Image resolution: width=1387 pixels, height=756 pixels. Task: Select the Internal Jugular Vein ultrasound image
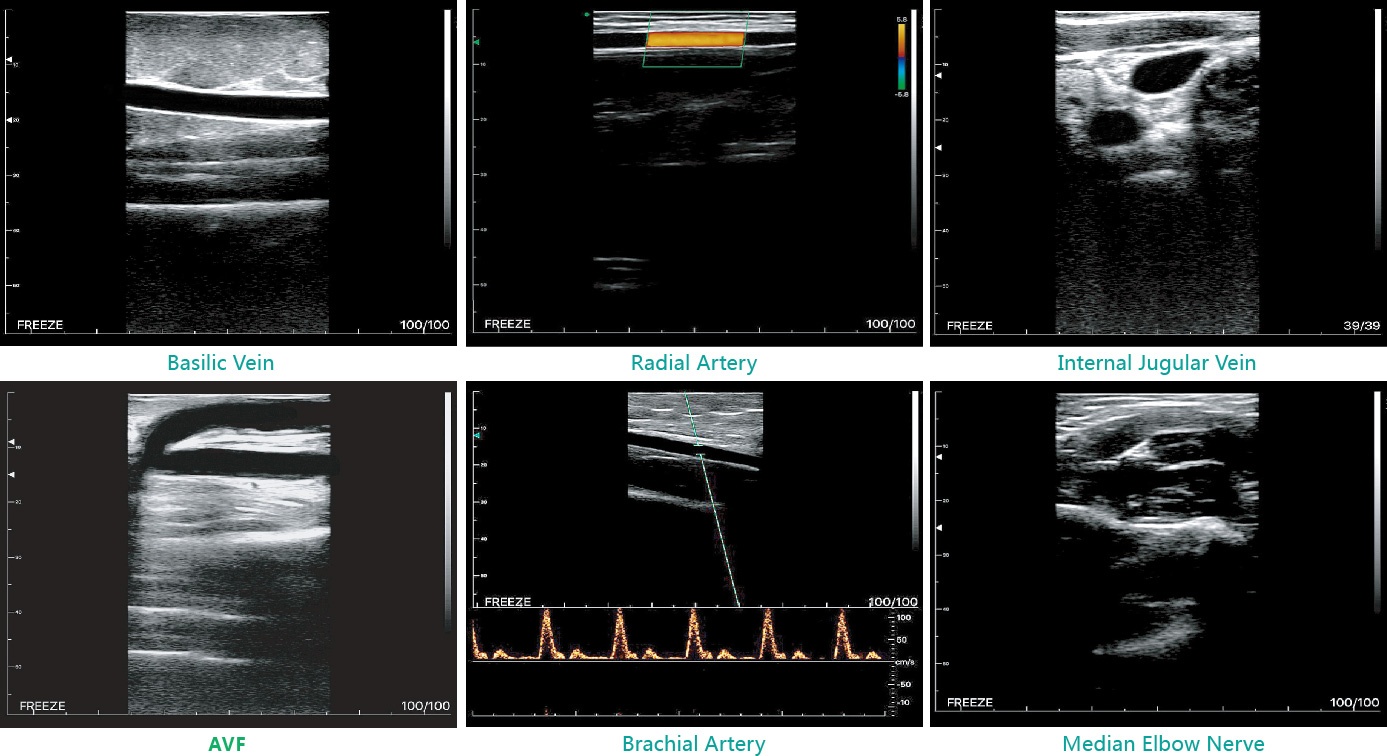click(1158, 173)
